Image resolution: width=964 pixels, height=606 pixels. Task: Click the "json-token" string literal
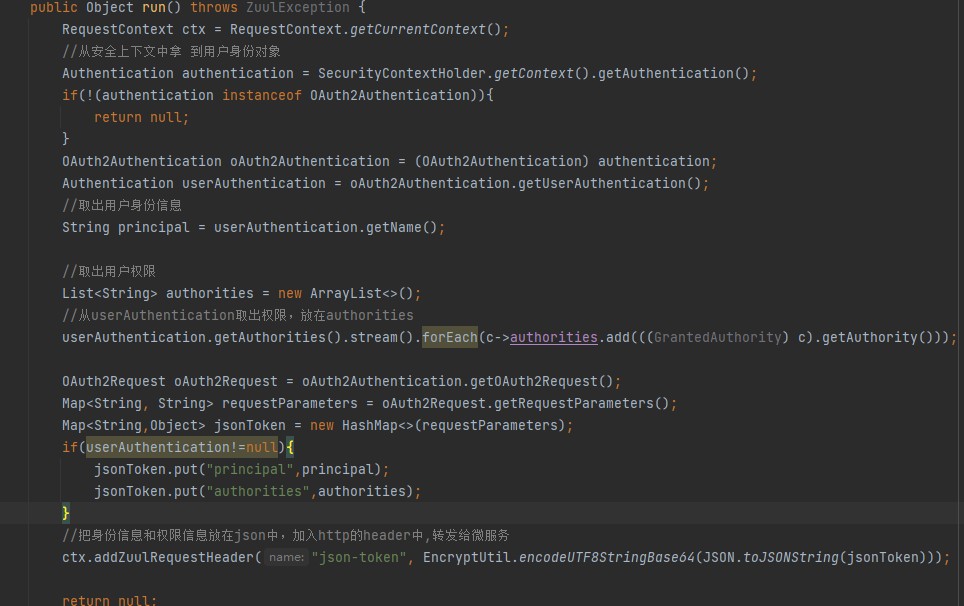point(359,557)
